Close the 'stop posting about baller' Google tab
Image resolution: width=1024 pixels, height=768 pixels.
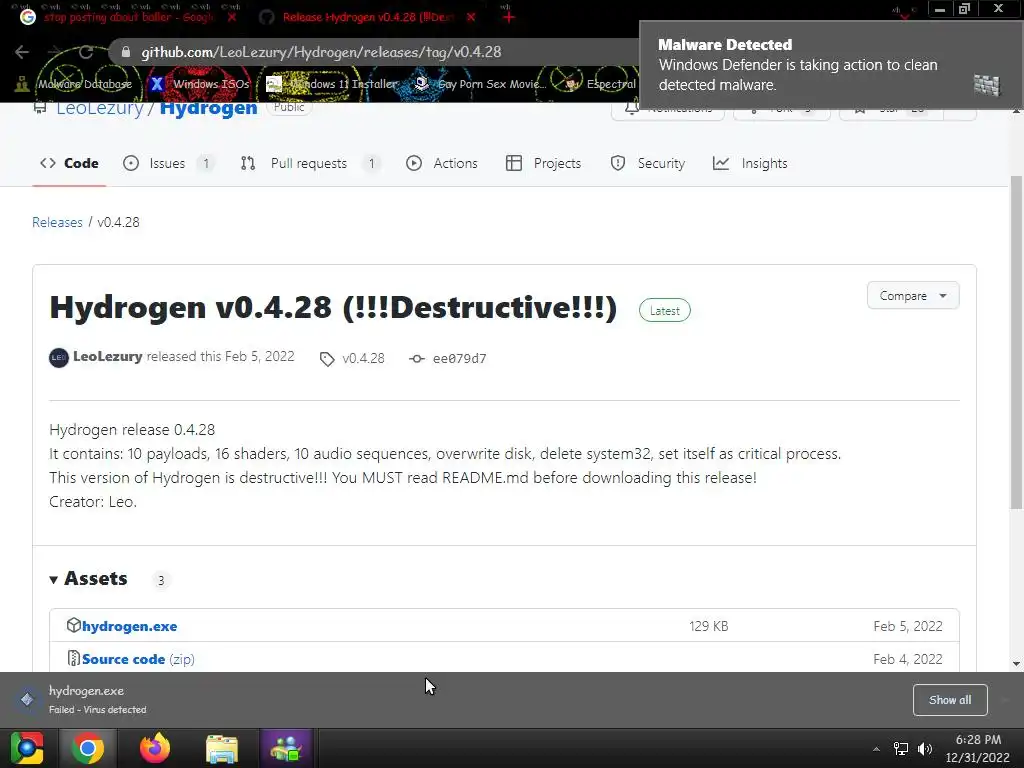click(232, 18)
